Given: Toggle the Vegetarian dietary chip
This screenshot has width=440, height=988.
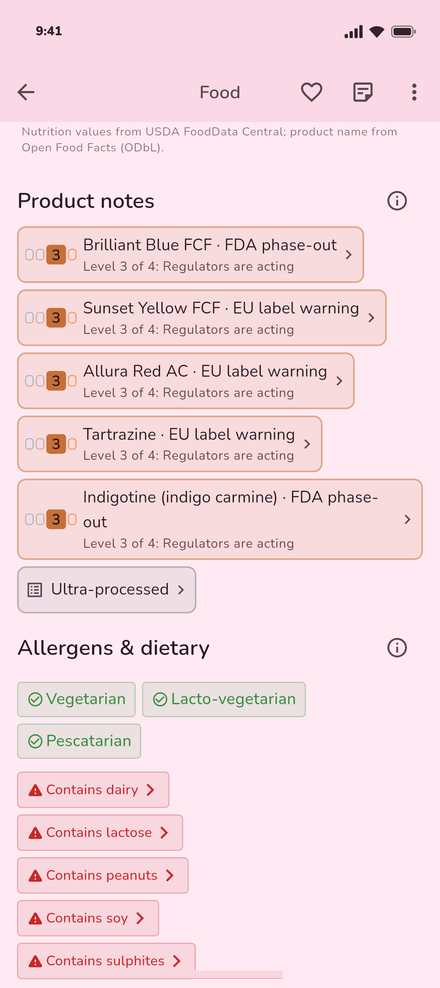Looking at the screenshot, I should click(x=76, y=699).
